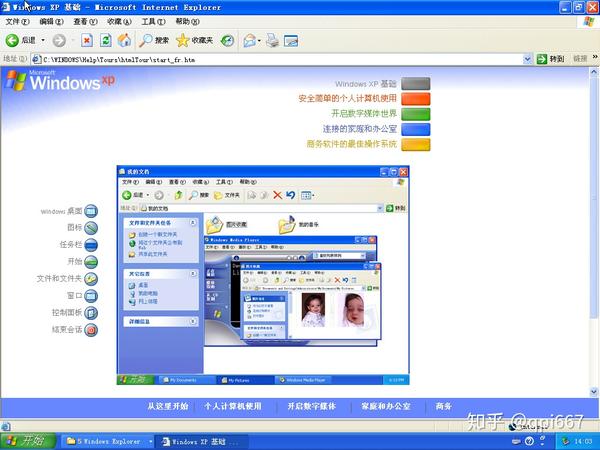This screenshot has width=600, height=450.
Task: Open the 5 Windows Explorer taskbar group
Action: [x=107, y=441]
